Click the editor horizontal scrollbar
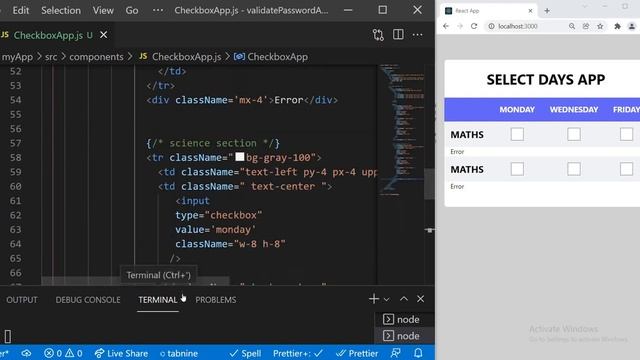The width and height of the screenshot is (640, 360). pyautogui.click(x=135, y=281)
